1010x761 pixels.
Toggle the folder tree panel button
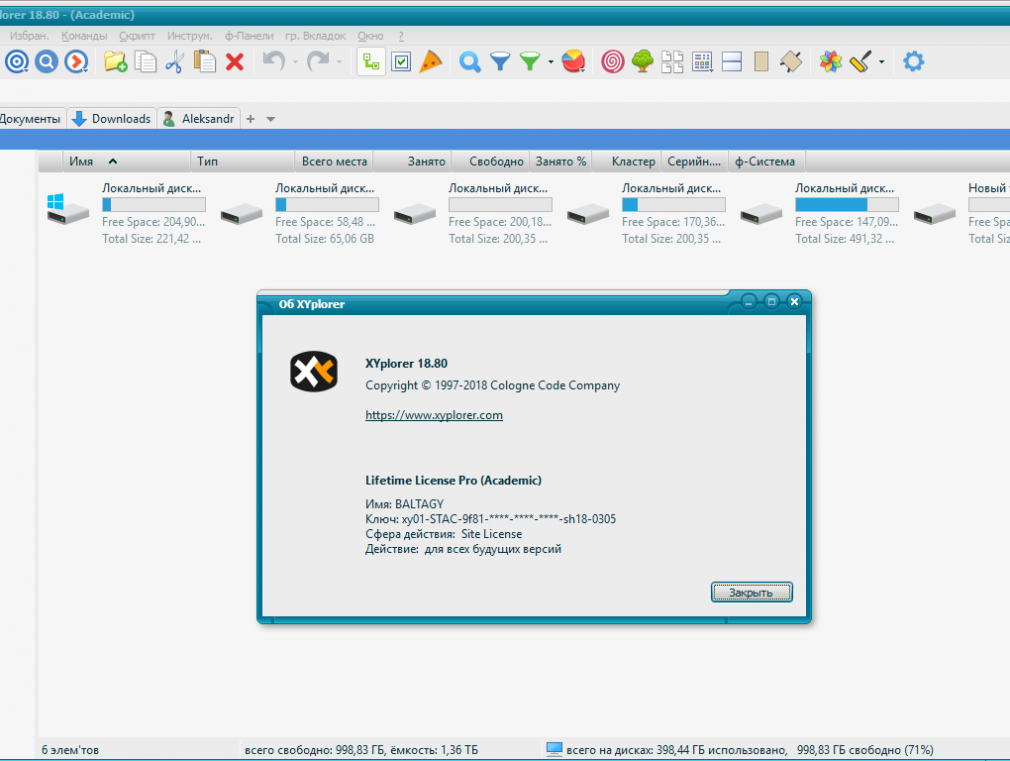pos(371,62)
